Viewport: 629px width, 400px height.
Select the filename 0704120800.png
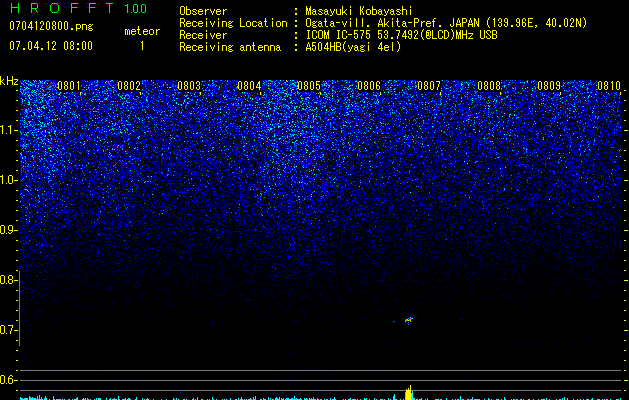tap(51, 26)
